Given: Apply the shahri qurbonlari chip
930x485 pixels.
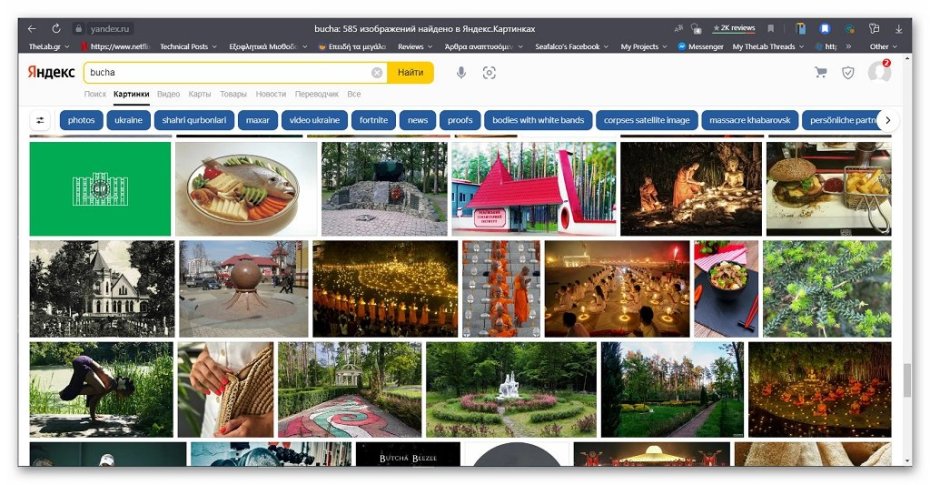Looking at the screenshot, I should [x=194, y=120].
